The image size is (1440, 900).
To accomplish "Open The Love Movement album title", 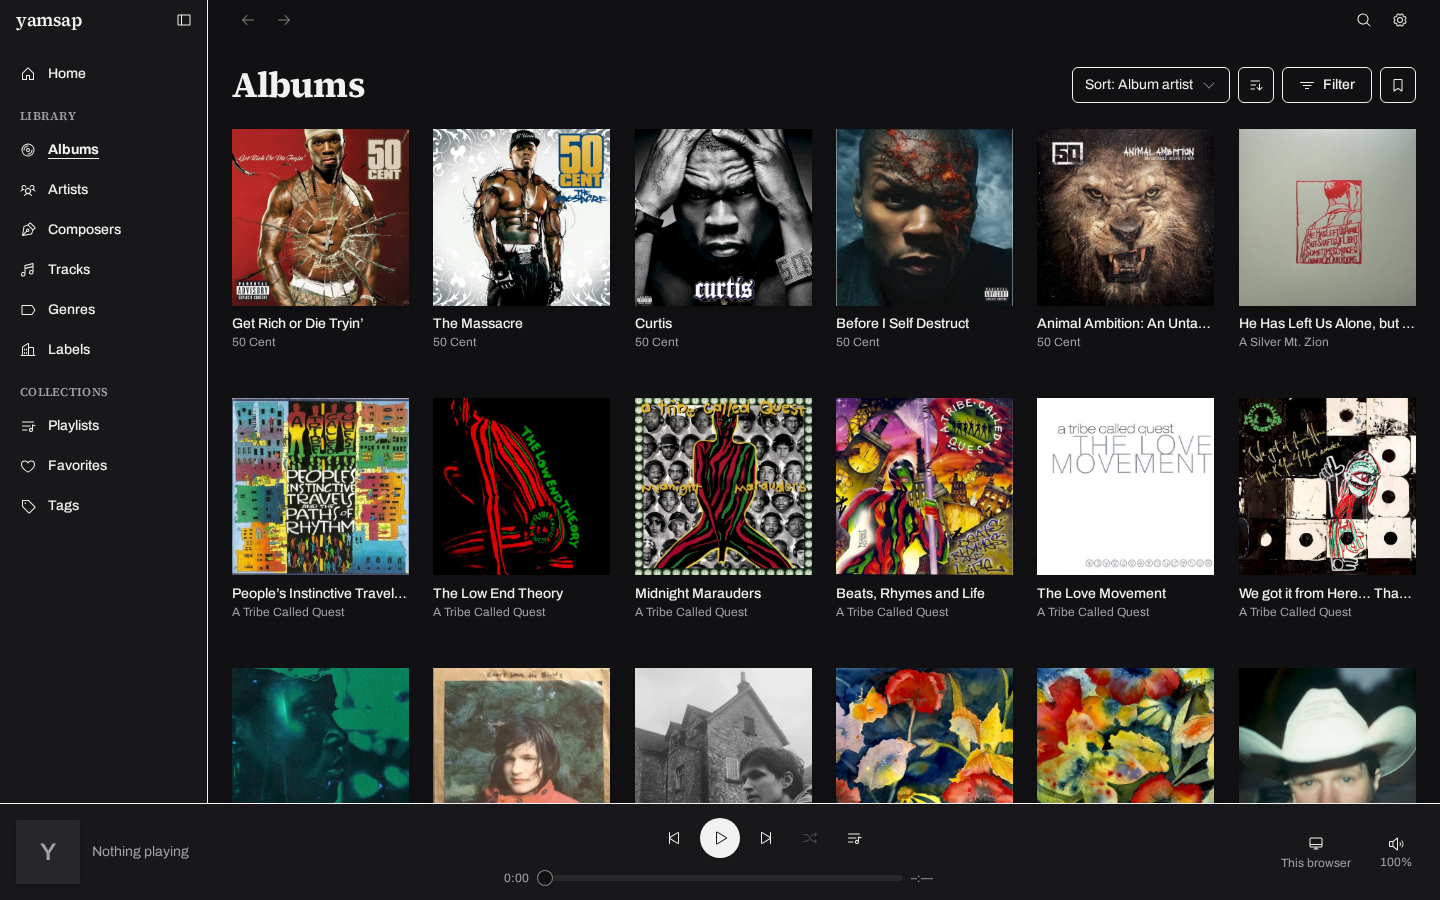I will [x=1101, y=594].
